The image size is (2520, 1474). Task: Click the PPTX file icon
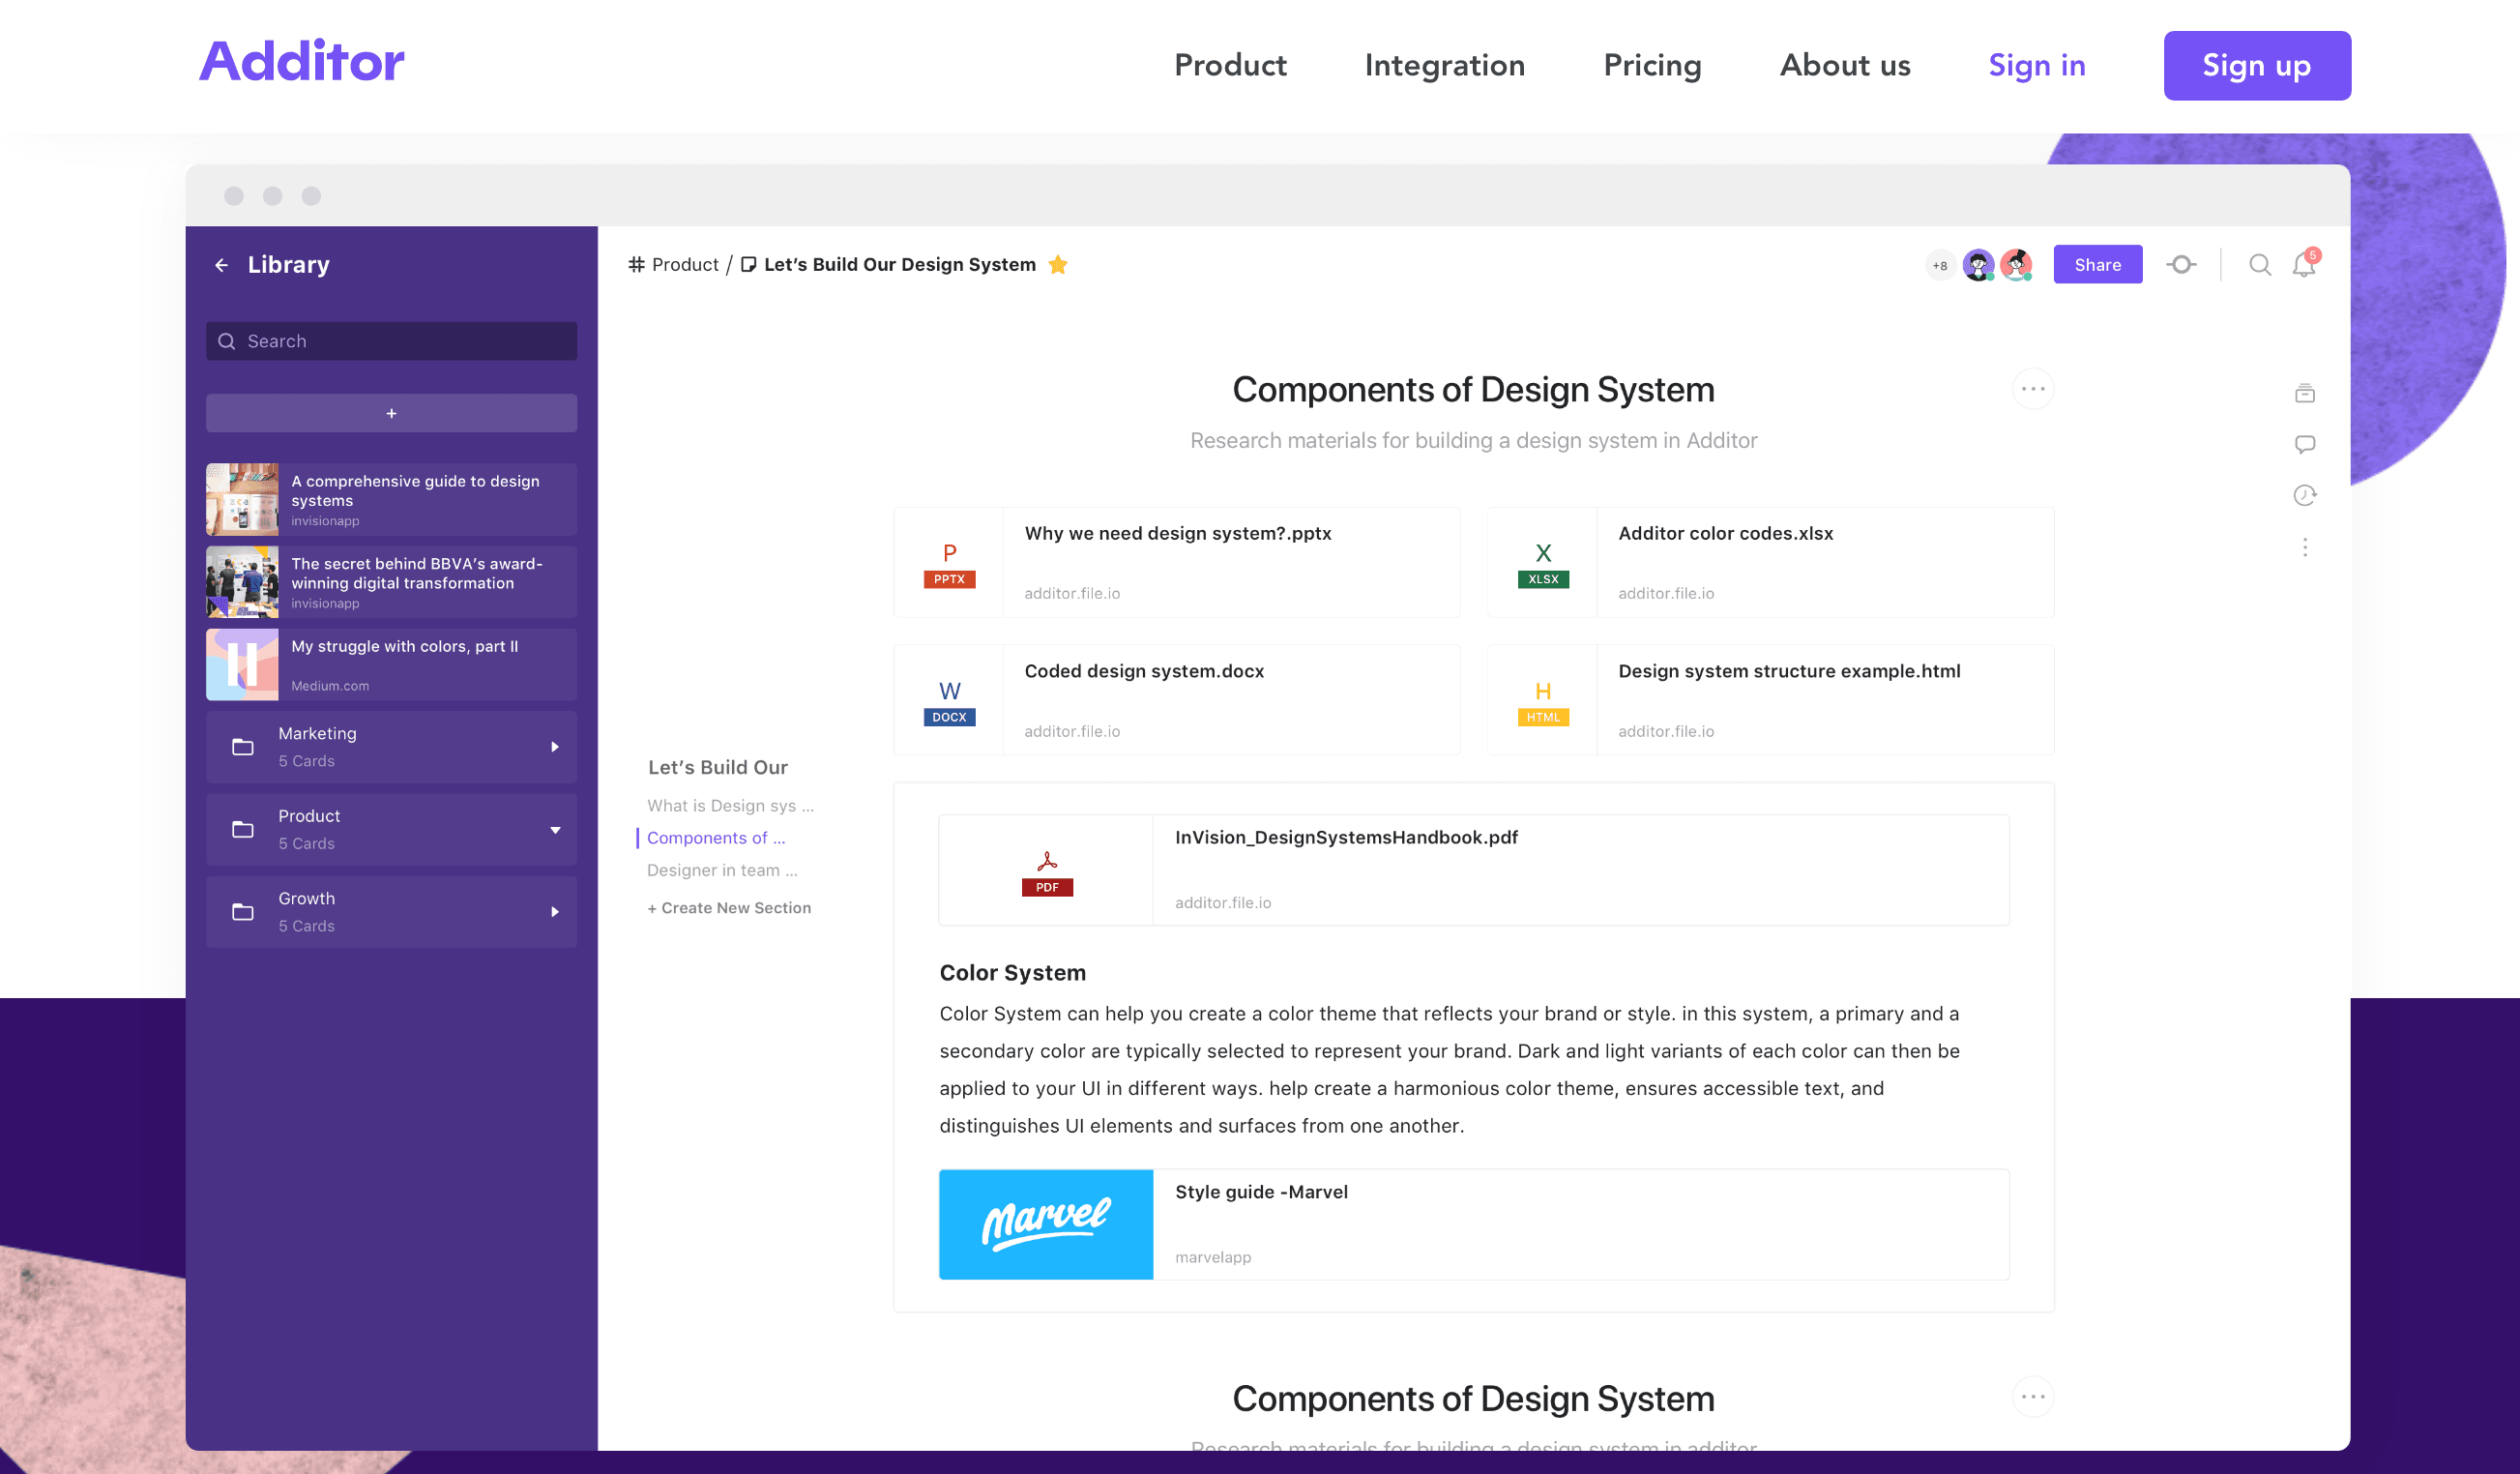(949, 565)
